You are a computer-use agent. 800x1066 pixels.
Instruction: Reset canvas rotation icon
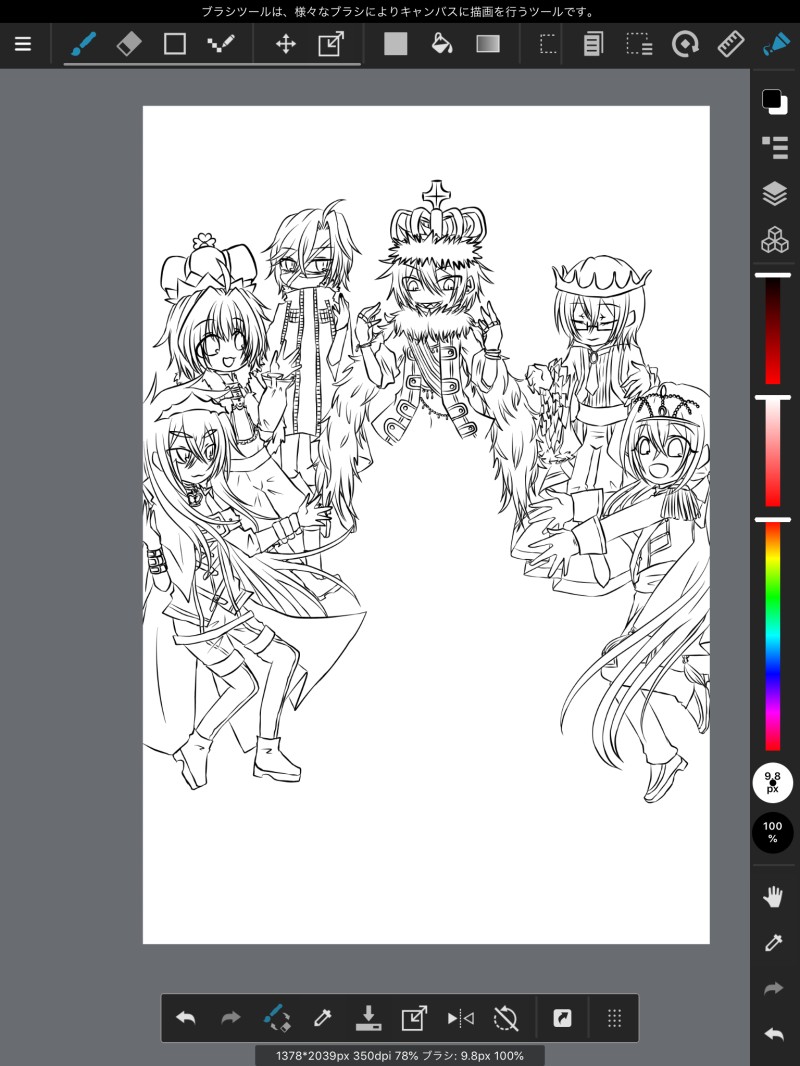506,1018
